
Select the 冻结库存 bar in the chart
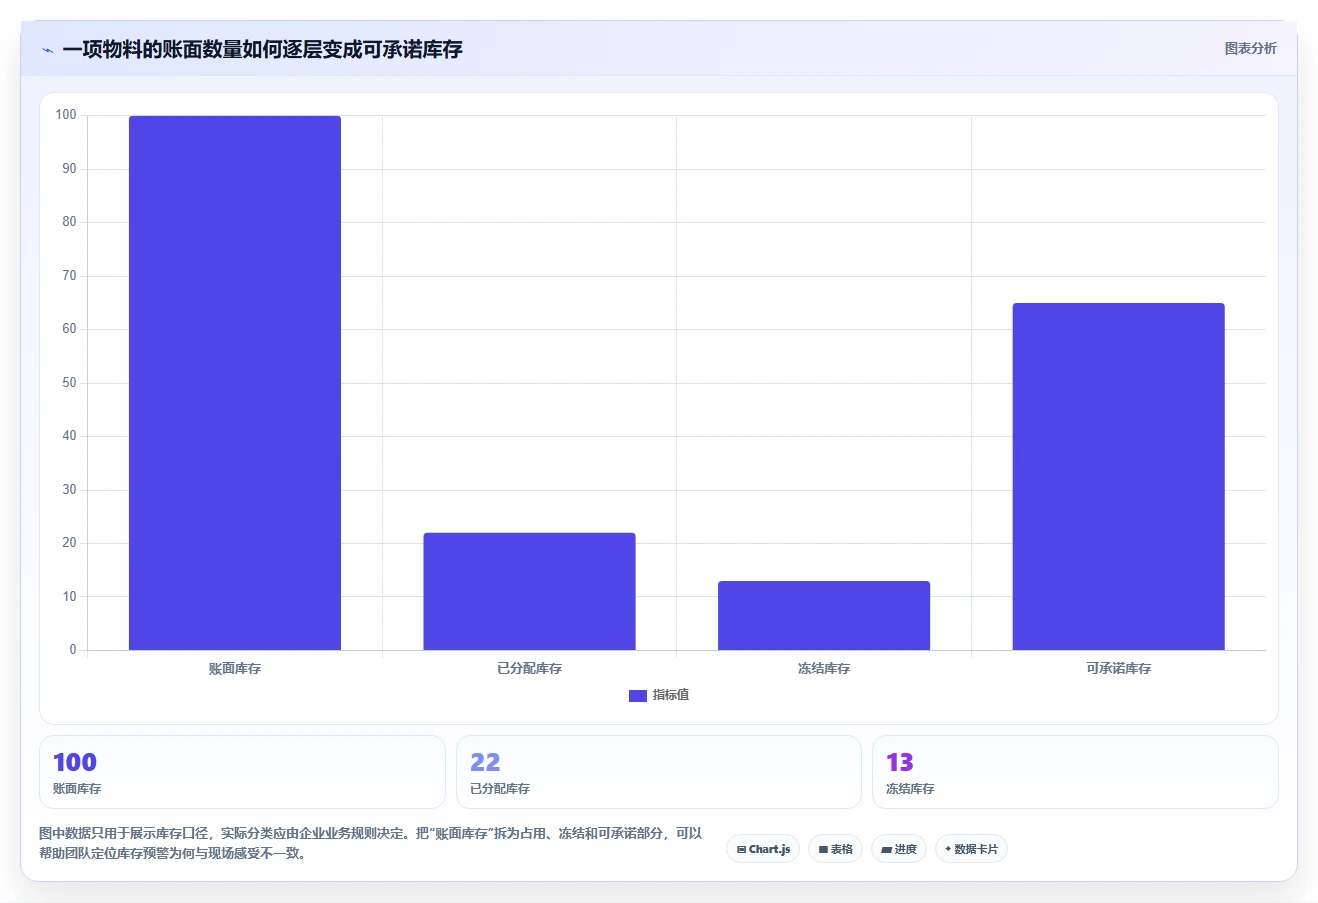pyautogui.click(x=824, y=615)
